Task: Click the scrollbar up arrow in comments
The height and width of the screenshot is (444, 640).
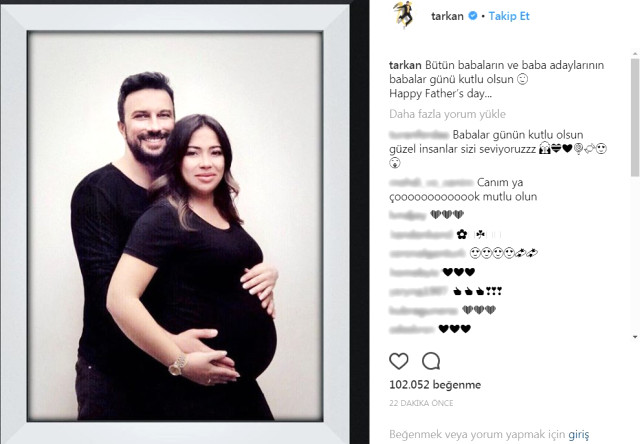Action: (635, 53)
